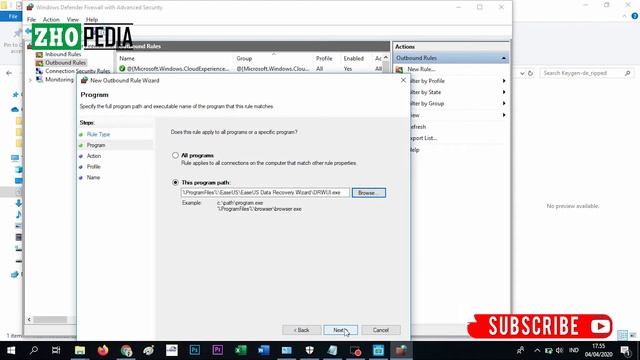Expand Filter by State submenu arrow

tap(504, 92)
